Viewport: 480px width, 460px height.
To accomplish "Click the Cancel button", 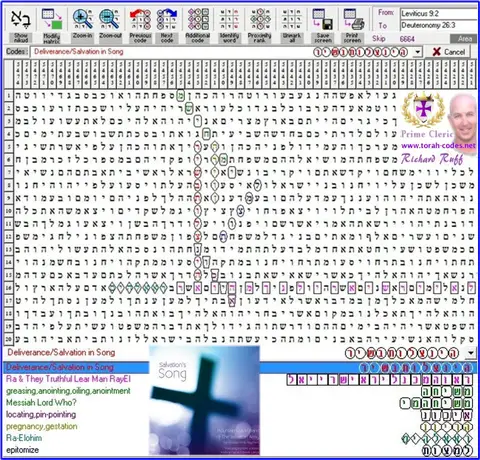I will coord(449,52).
